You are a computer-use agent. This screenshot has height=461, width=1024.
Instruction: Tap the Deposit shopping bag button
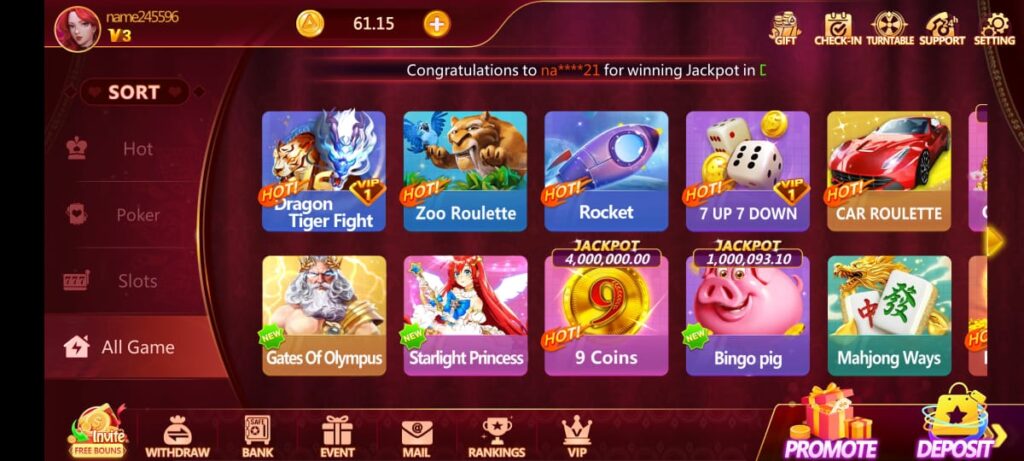point(956,424)
